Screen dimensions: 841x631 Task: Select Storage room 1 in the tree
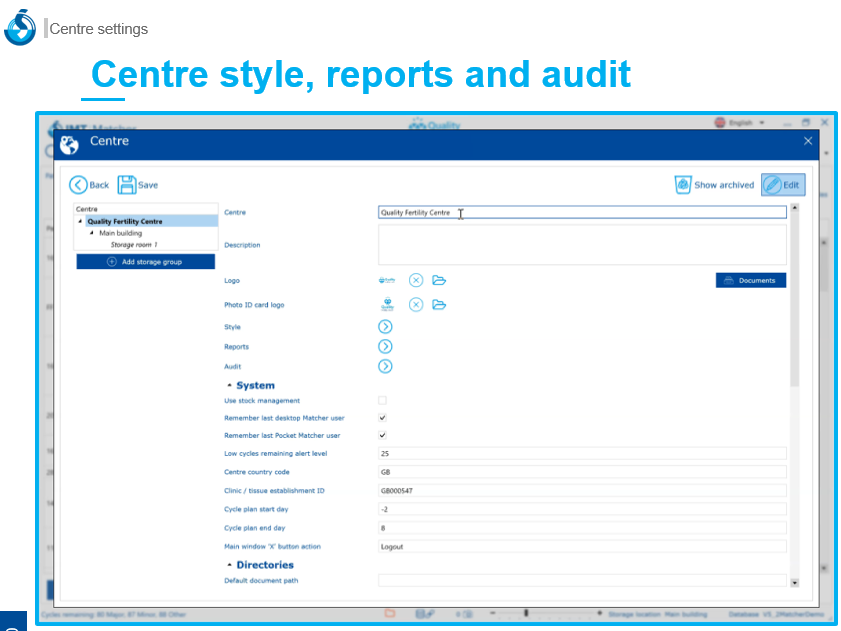[x=134, y=244]
